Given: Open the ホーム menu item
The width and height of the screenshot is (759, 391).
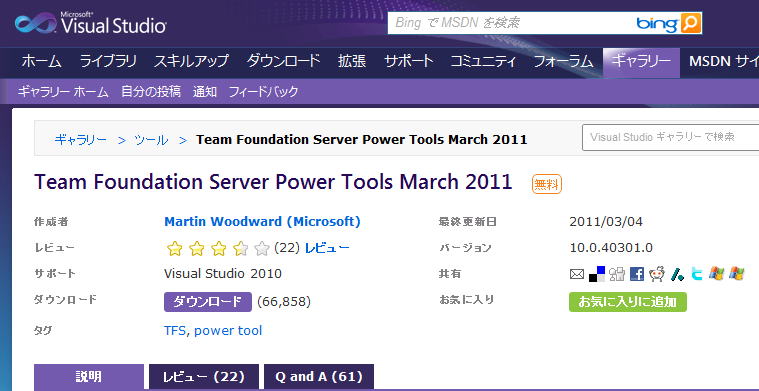Looking at the screenshot, I should pyautogui.click(x=42, y=61).
